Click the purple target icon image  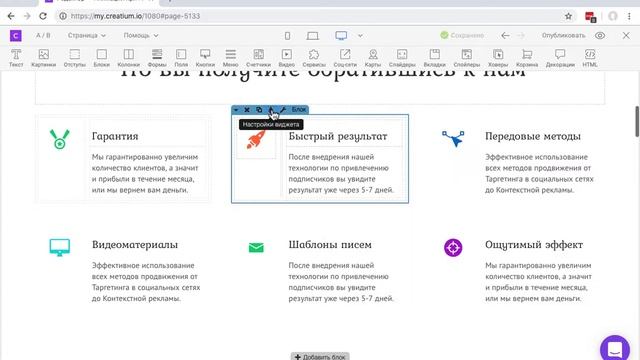[453, 247]
